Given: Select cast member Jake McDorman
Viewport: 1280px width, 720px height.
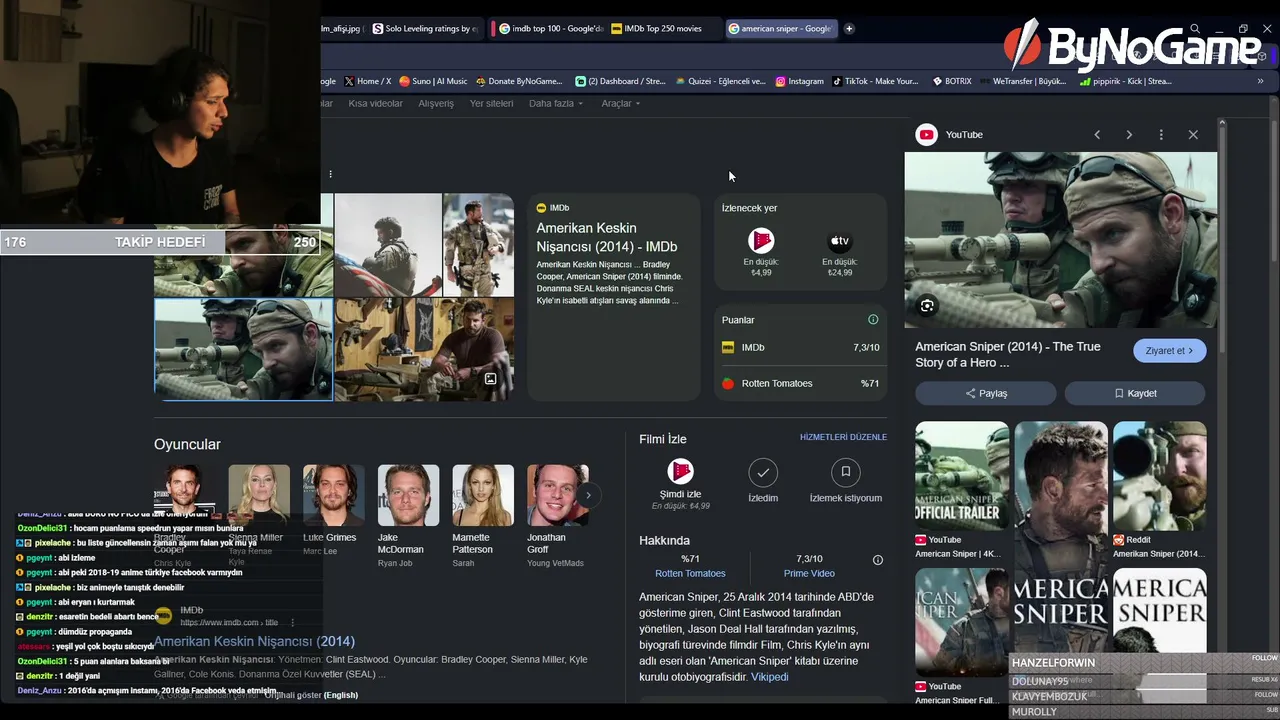Looking at the screenshot, I should [408, 515].
